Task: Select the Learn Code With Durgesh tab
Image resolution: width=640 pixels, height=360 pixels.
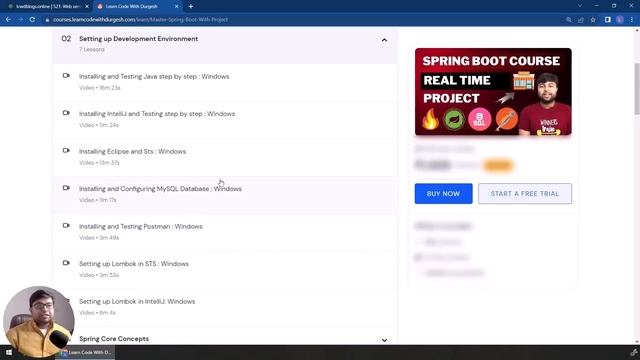Action: click(x=138, y=7)
